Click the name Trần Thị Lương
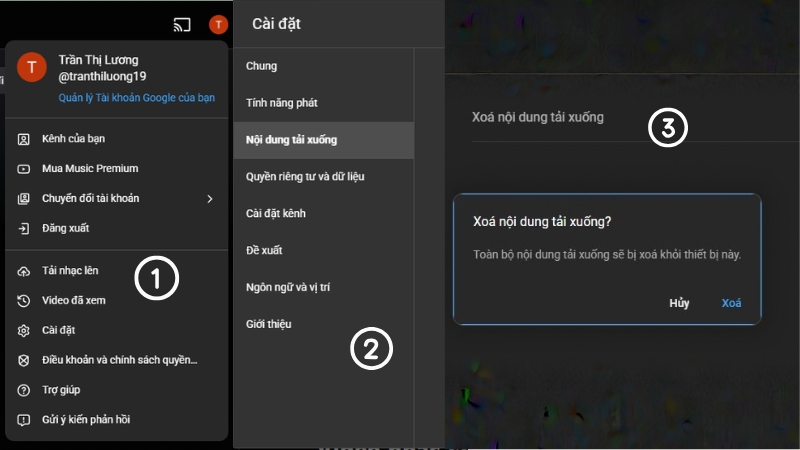Viewport: 800px width, 450px height. 98,60
